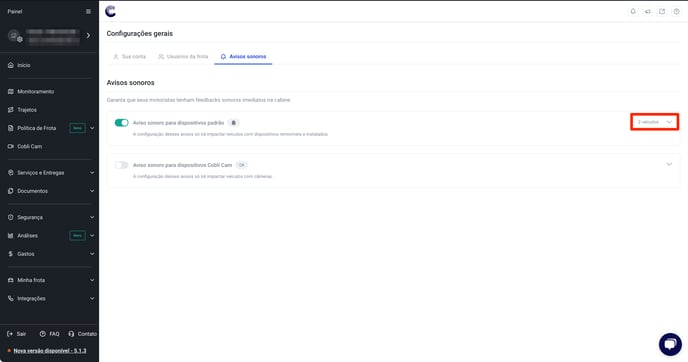688x362 pixels.
Task: Open notifications bell in top bar
Action: pyautogui.click(x=633, y=11)
